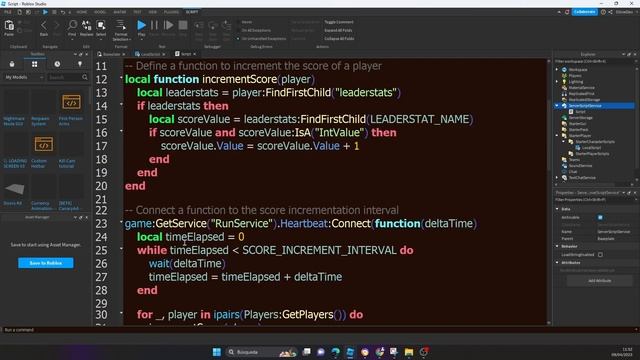Switch to the HOME ribbon tab

(x=82, y=12)
